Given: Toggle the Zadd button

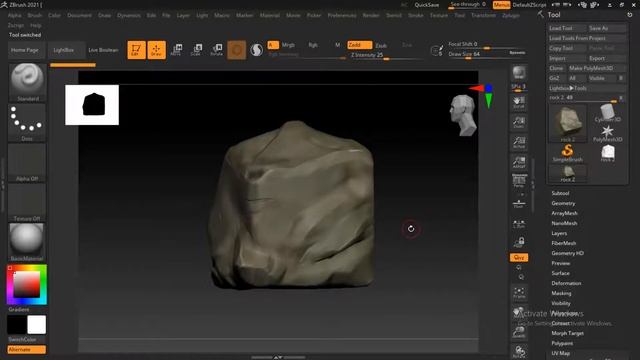Looking at the screenshot, I should coord(360,45).
